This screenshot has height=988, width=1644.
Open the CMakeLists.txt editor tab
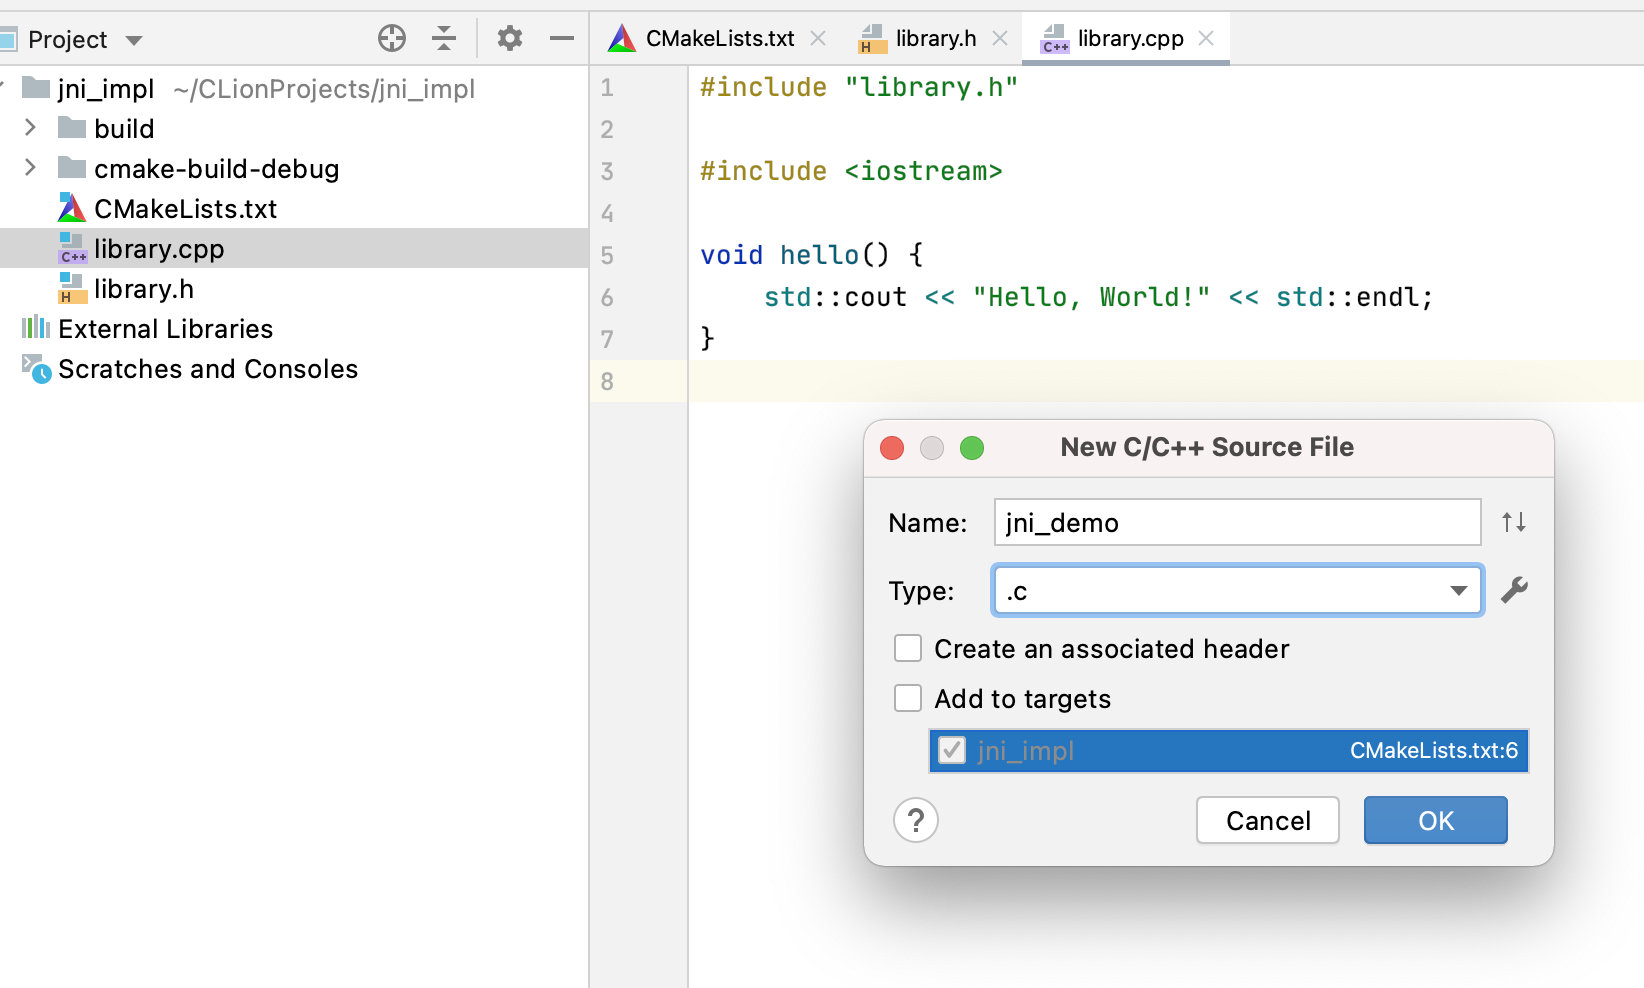pyautogui.click(x=722, y=38)
